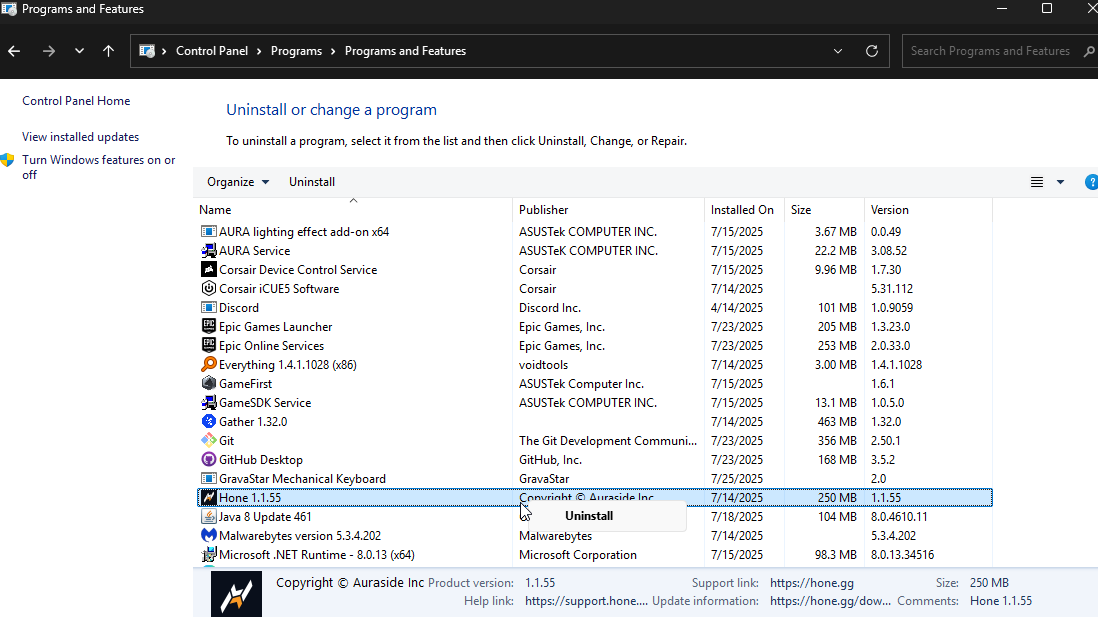Click the GameFirst program icon
The image size is (1098, 617).
click(209, 383)
